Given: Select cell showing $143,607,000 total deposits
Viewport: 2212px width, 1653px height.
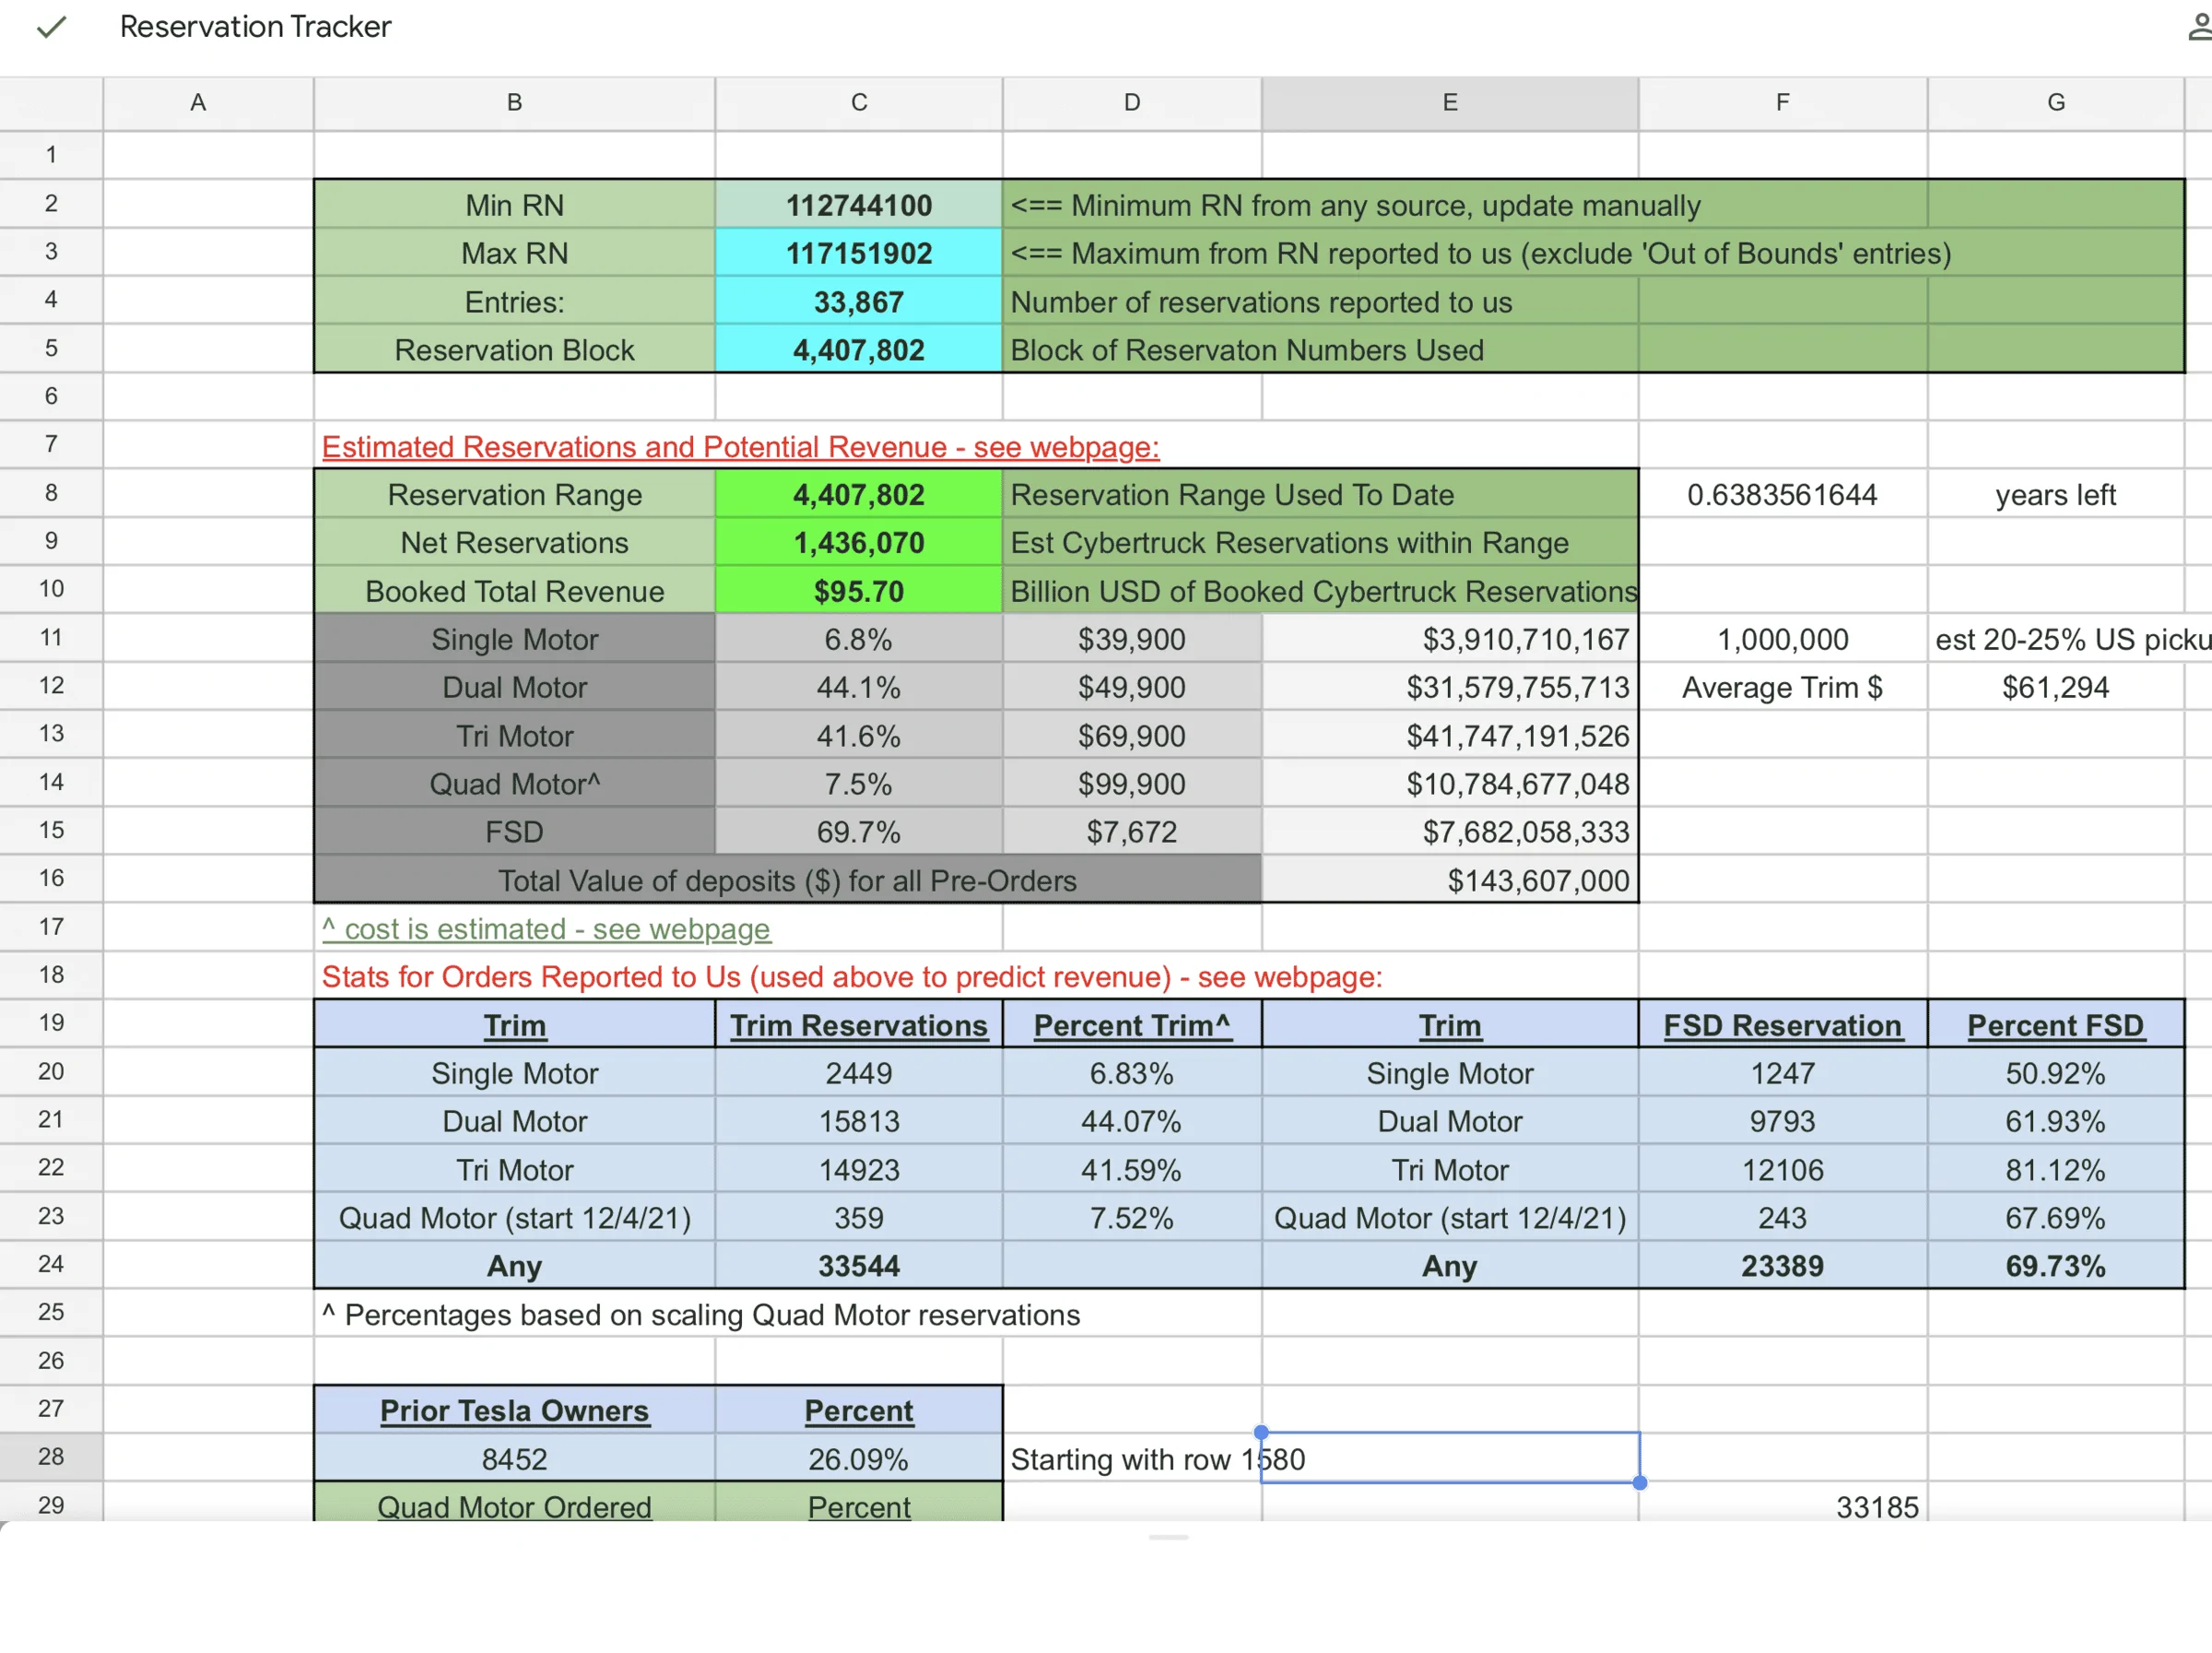Looking at the screenshot, I should click(1449, 880).
